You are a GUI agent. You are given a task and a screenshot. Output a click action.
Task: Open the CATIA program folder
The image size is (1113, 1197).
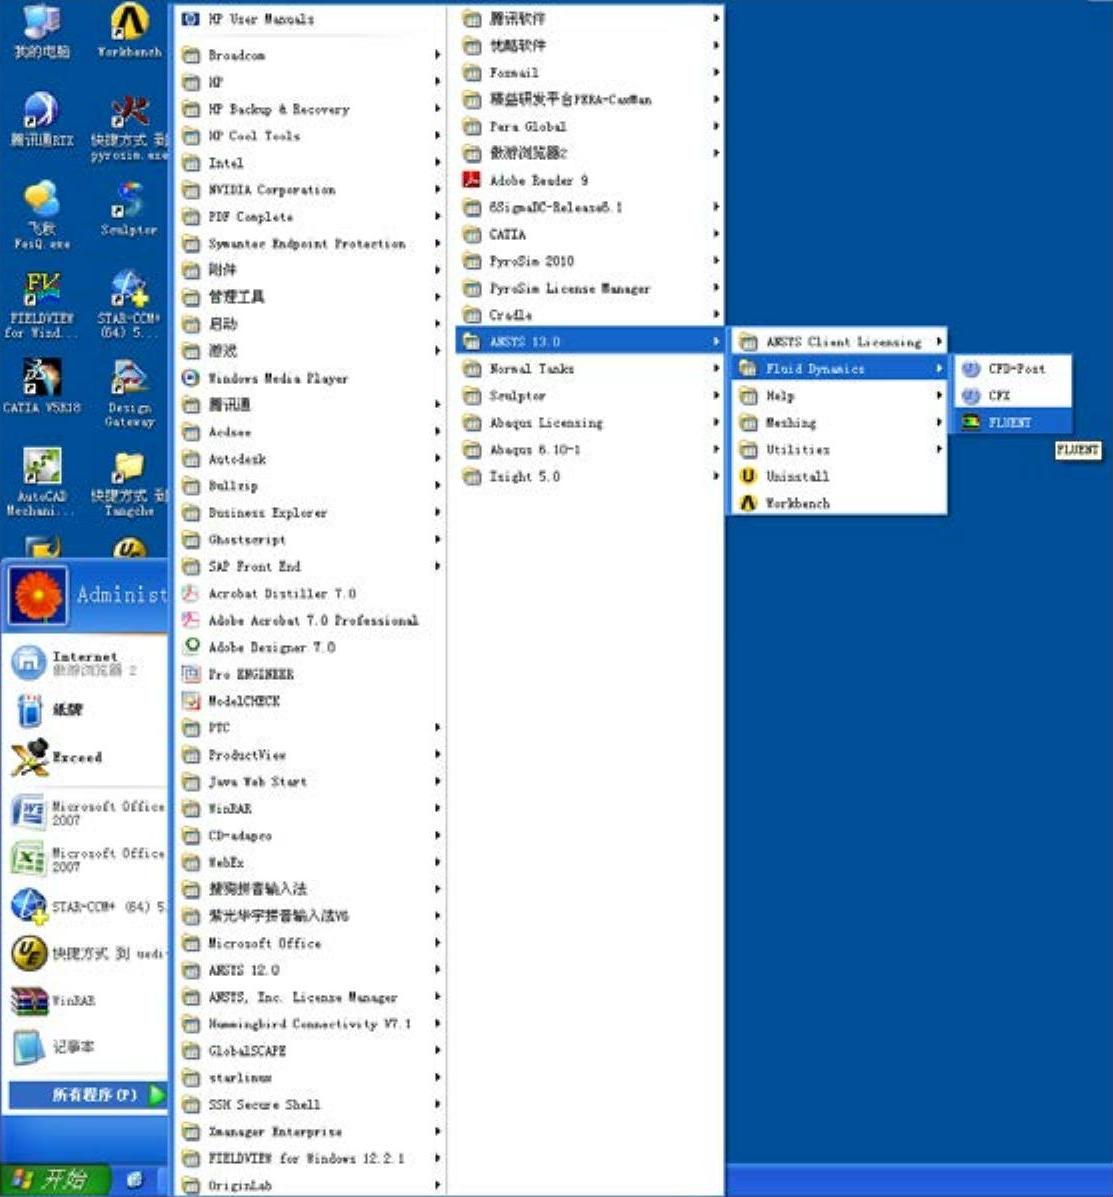tap(589, 234)
